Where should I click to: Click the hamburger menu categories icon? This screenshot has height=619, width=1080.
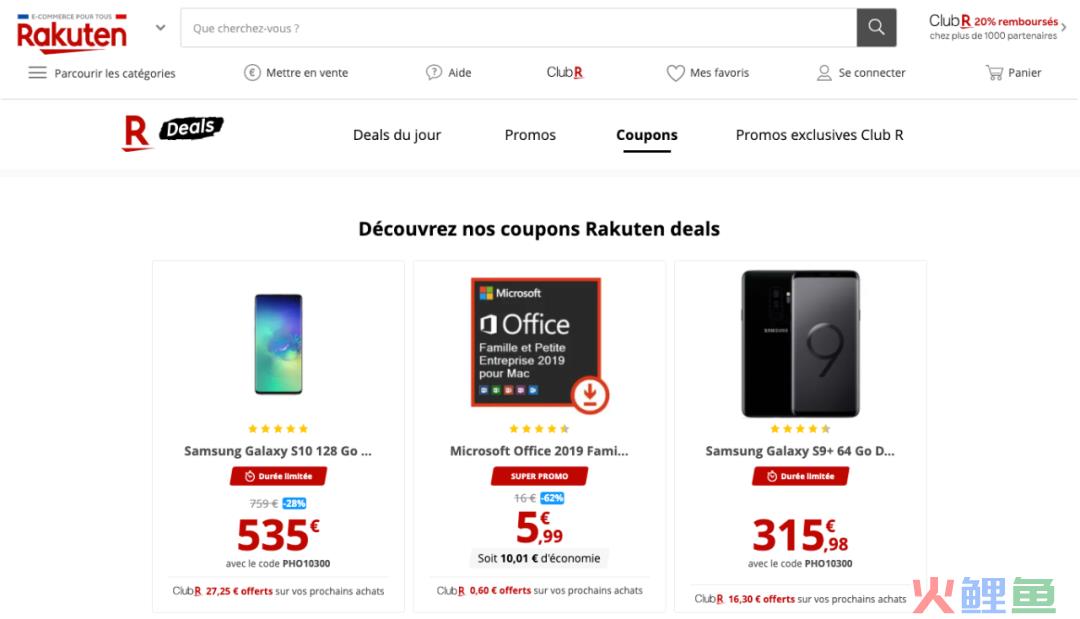pyautogui.click(x=37, y=72)
